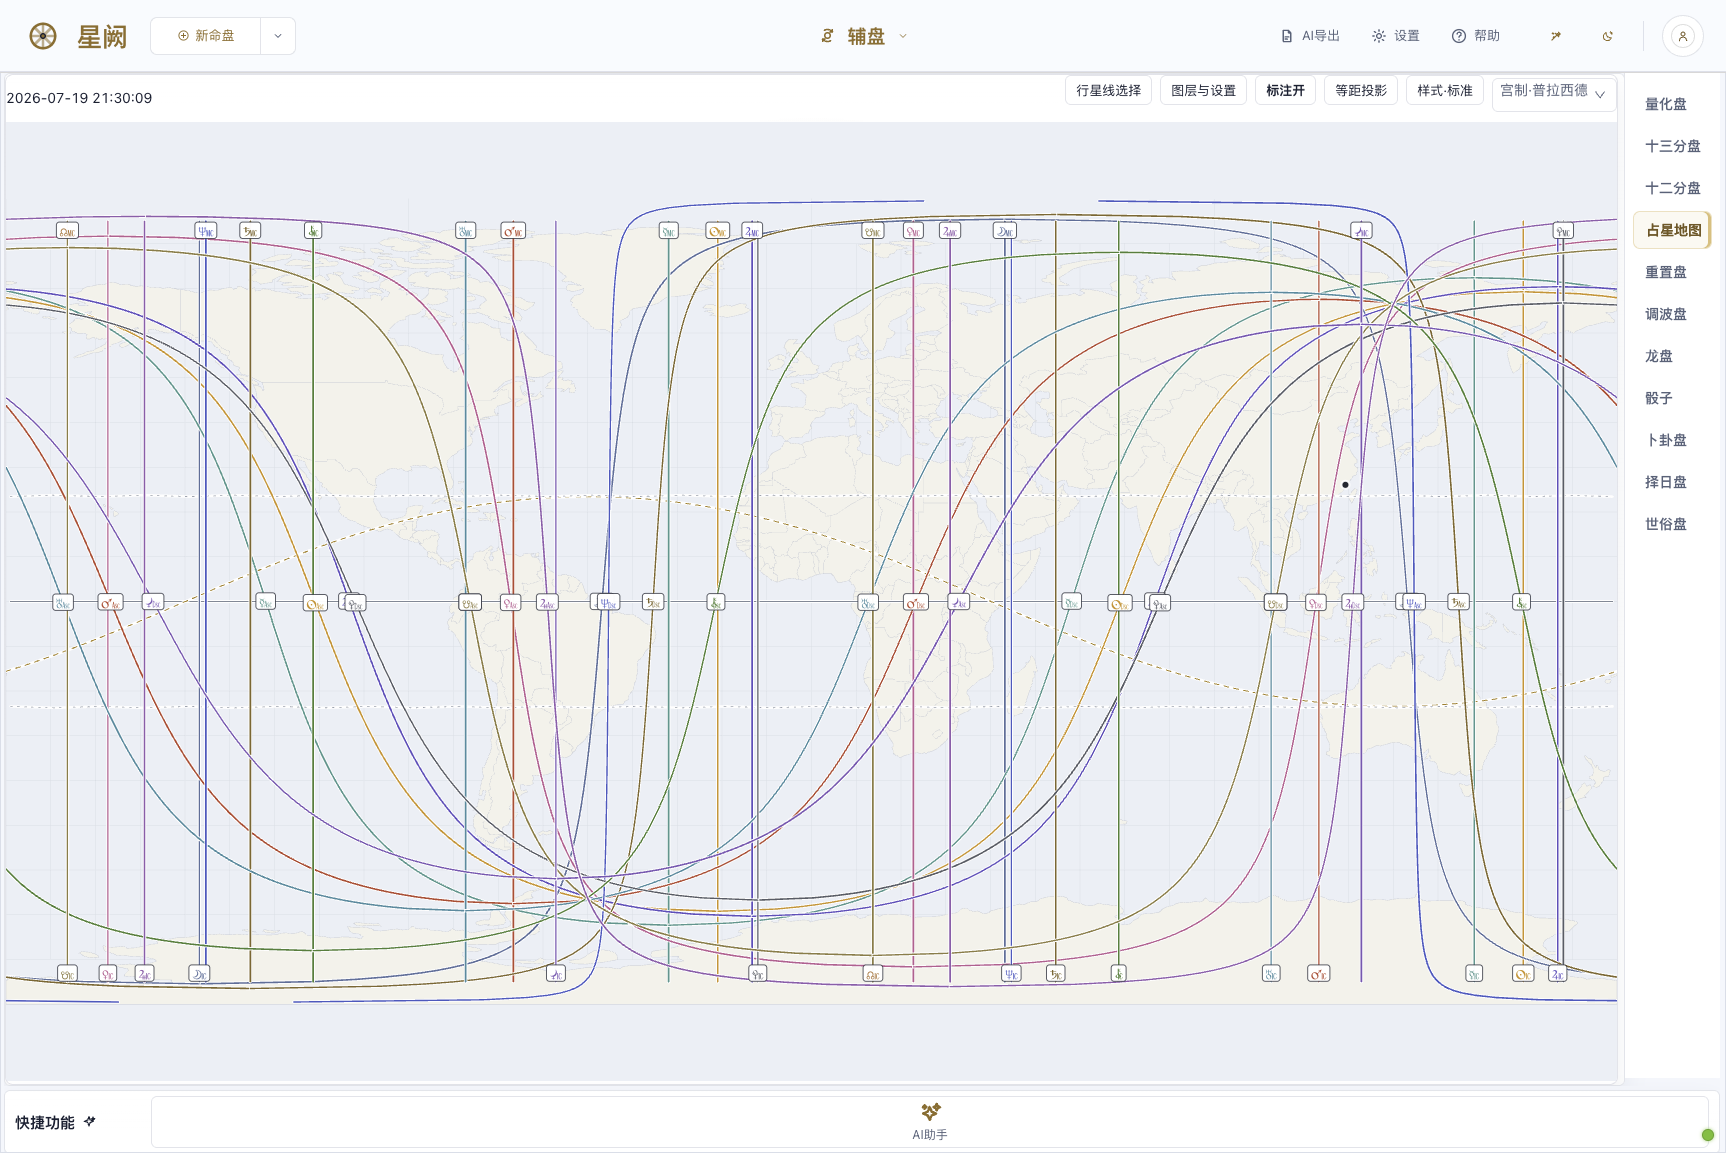Screen dimensions: 1726x1153
Task: Click the Sun IC marker at map bottom
Action: click(x=1523, y=974)
